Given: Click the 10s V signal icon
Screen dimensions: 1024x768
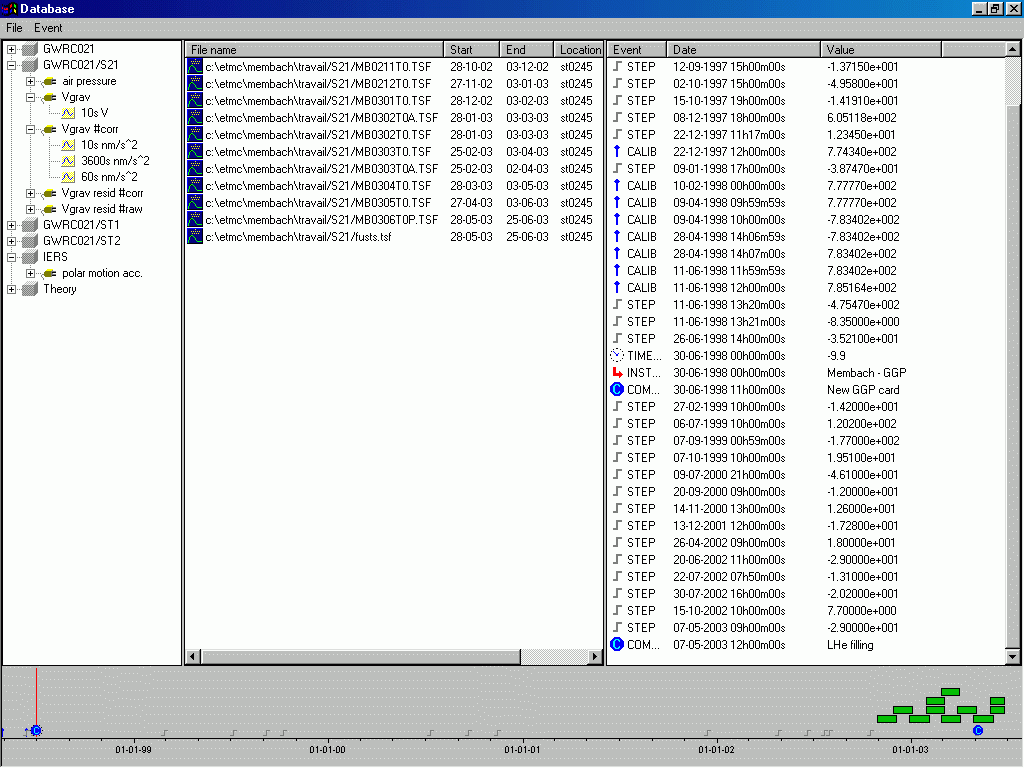Looking at the screenshot, I should coord(68,113).
